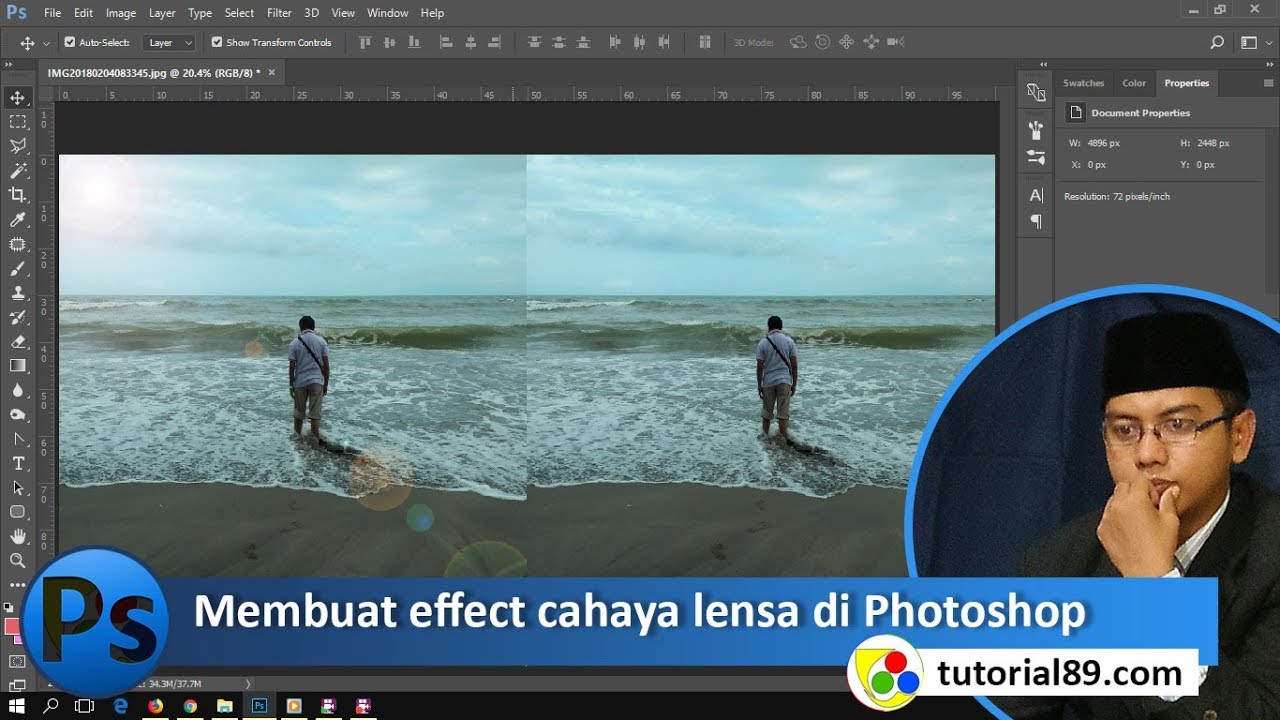This screenshot has width=1280, height=720.
Task: Open the Search magnifier in options bar
Action: (1217, 42)
